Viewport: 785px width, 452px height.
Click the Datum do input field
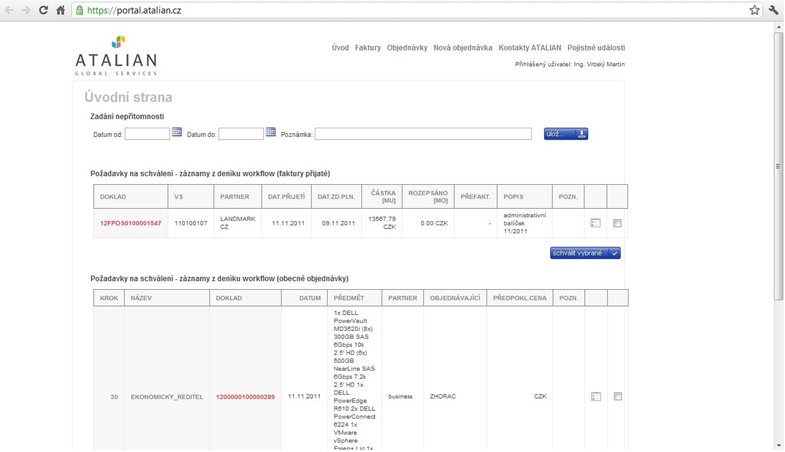coord(241,134)
